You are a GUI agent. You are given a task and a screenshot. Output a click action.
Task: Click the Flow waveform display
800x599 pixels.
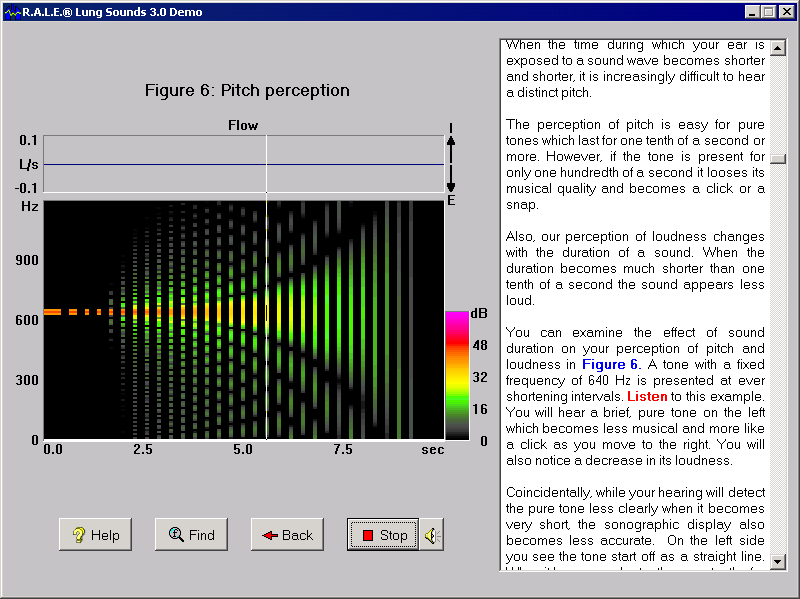point(240,163)
